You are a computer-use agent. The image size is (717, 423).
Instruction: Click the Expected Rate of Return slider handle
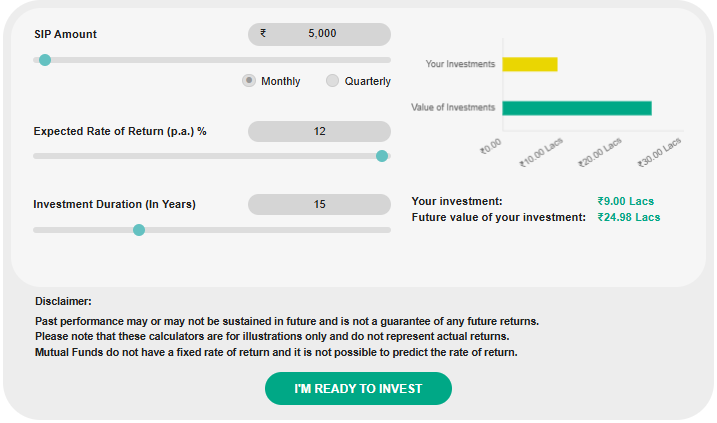pos(382,156)
